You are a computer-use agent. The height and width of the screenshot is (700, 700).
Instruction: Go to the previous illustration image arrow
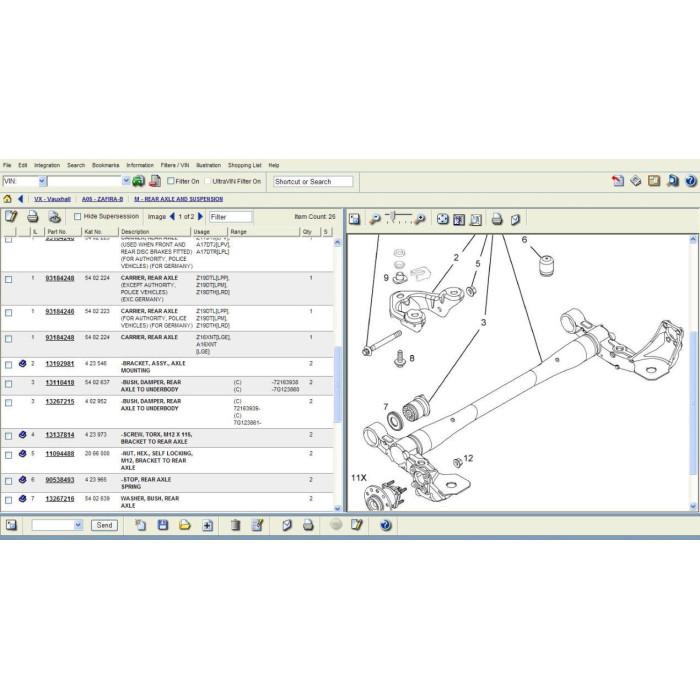[x=172, y=217]
